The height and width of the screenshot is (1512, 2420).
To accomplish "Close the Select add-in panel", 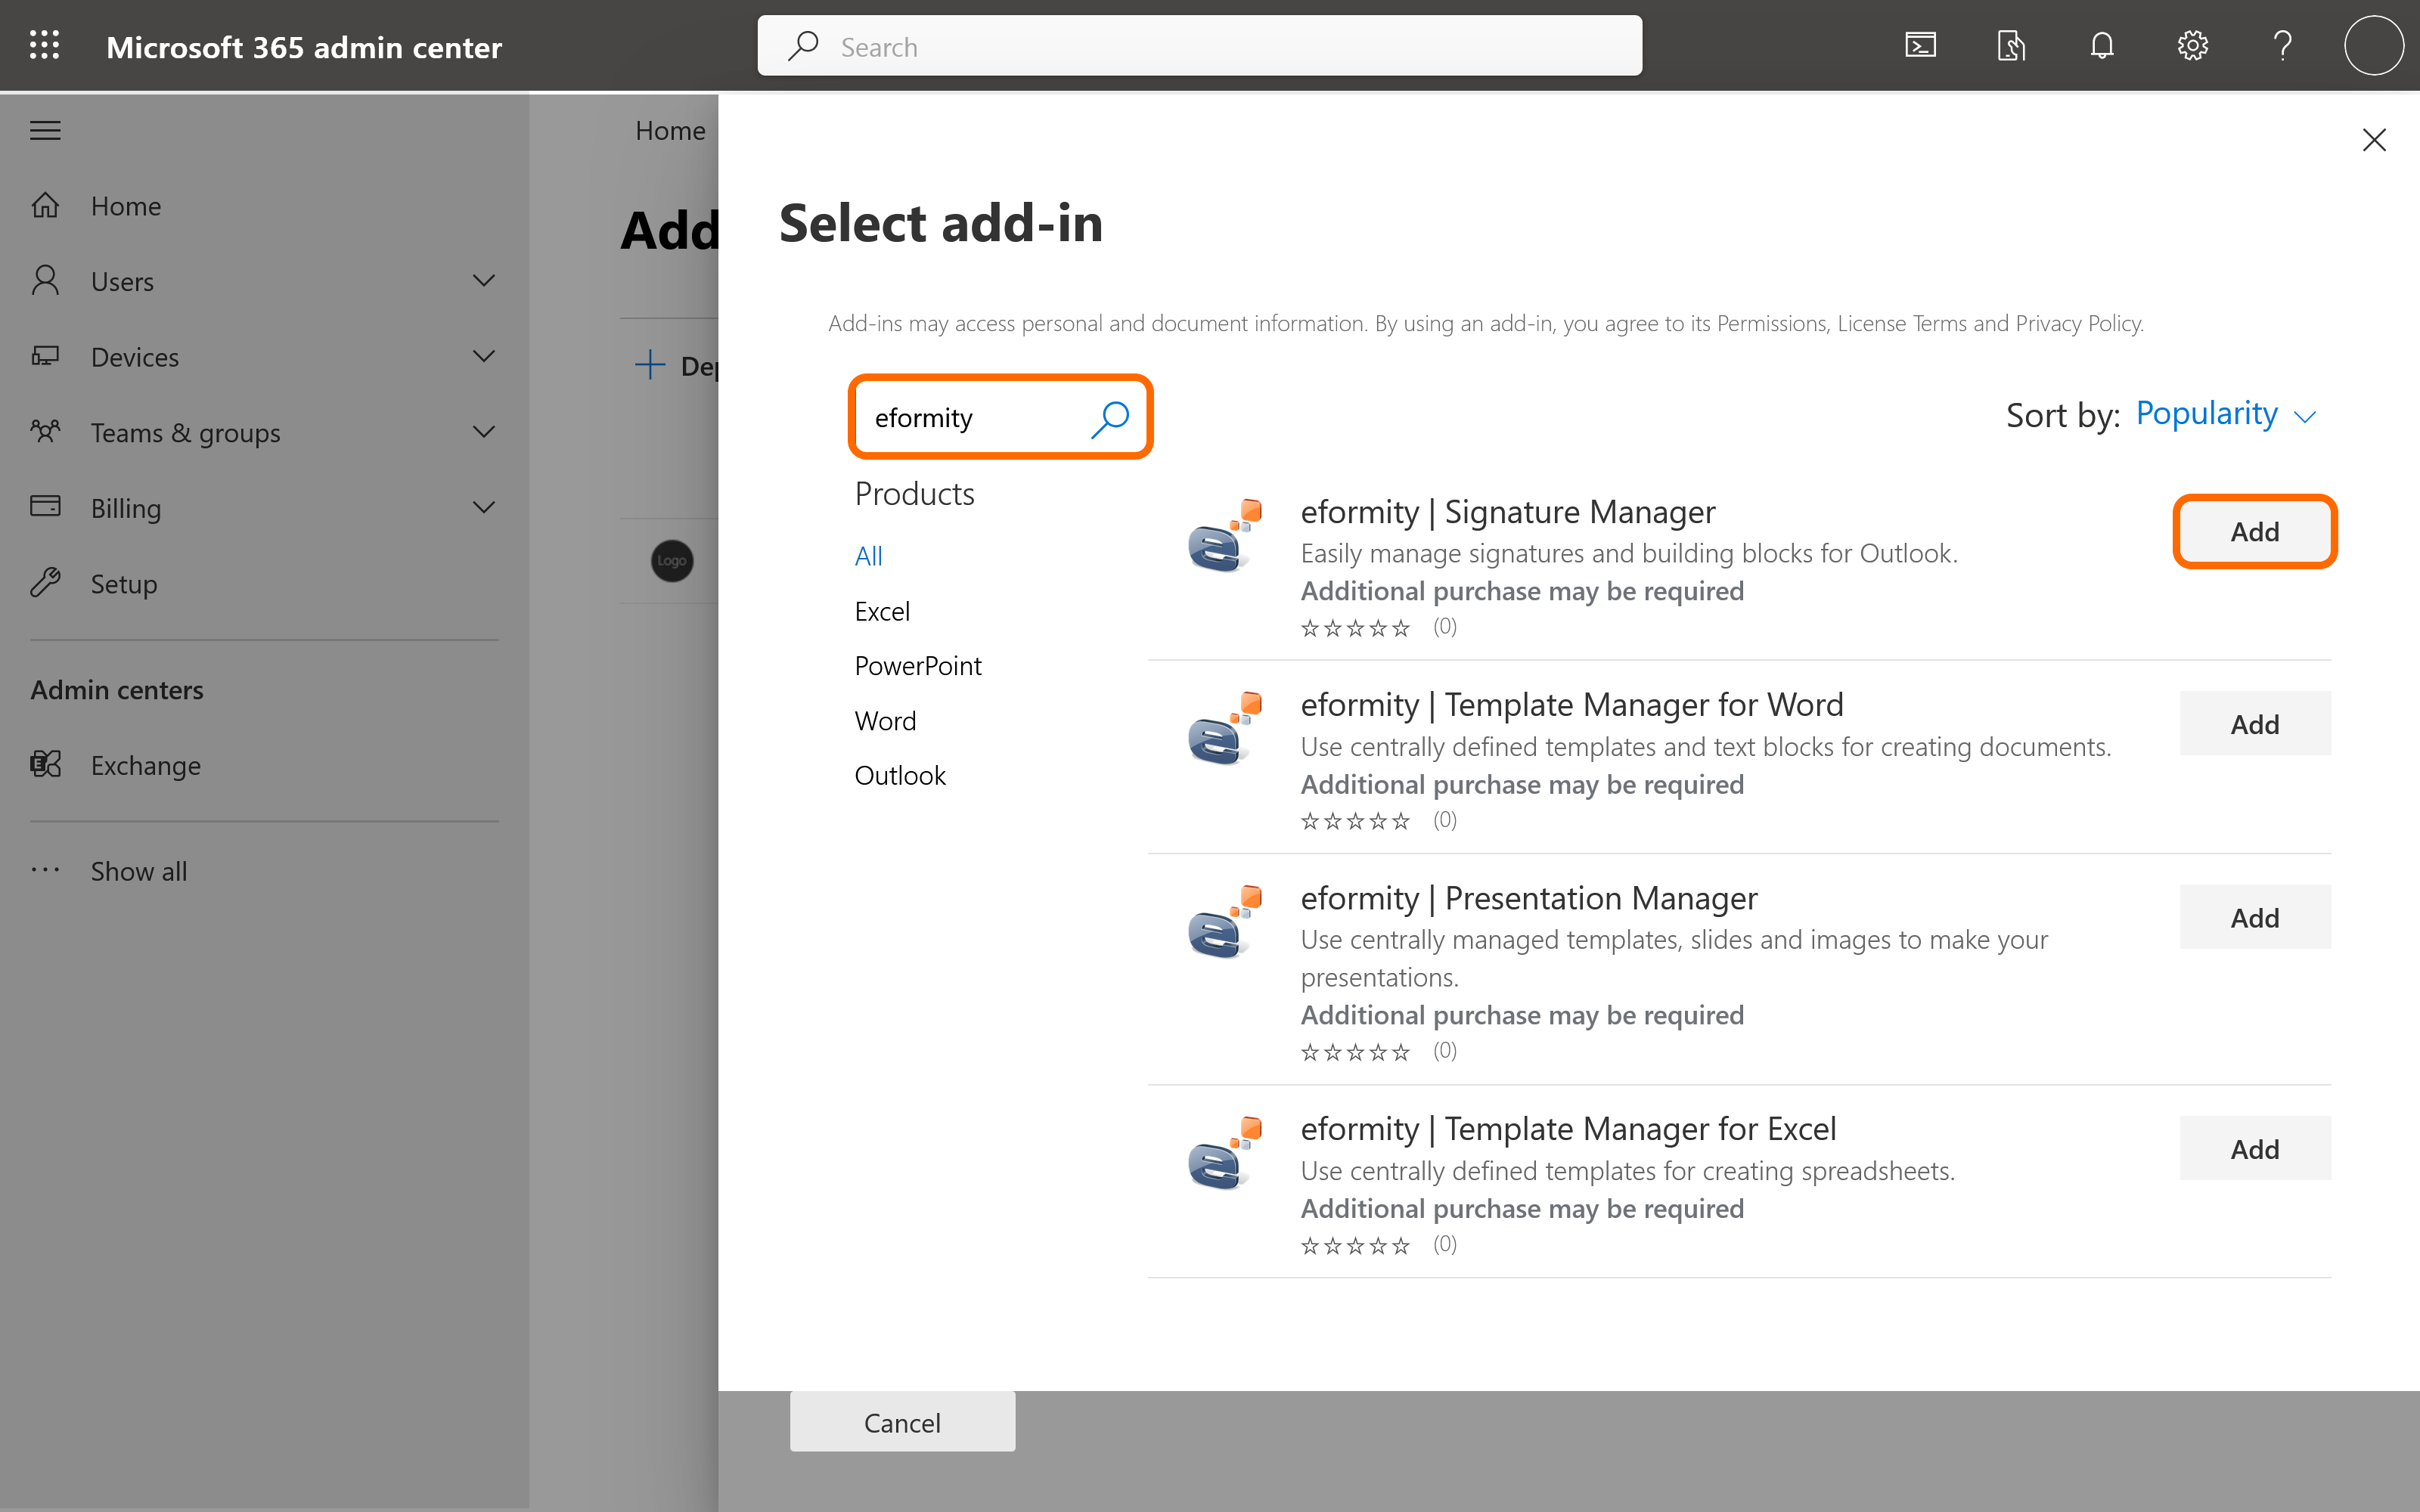I will (2374, 140).
